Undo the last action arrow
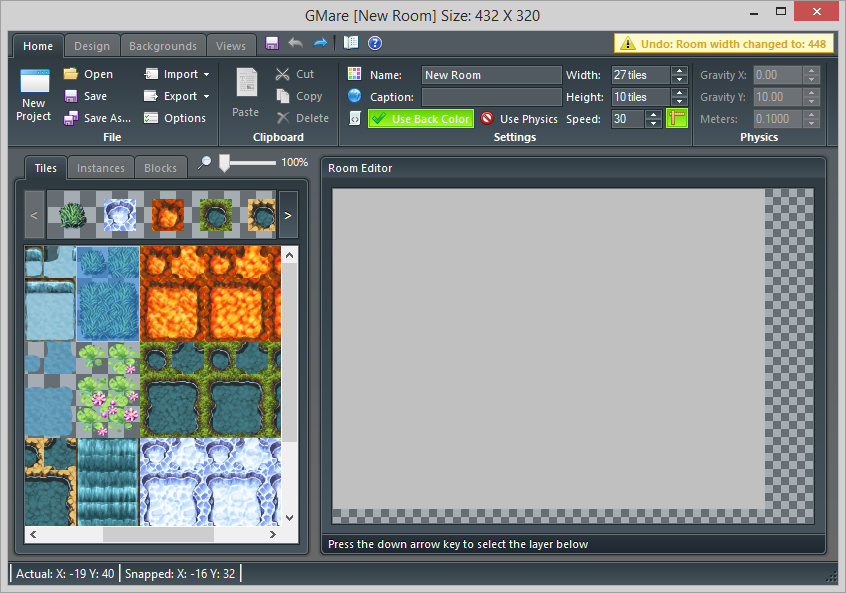Viewport: 846px width, 593px height. (296, 43)
